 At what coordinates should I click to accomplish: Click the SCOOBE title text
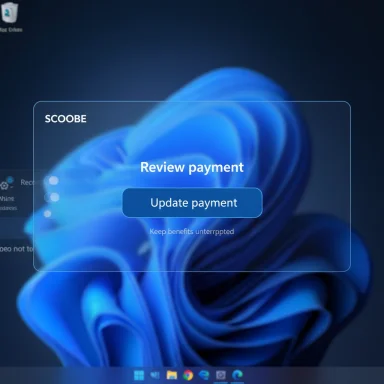pyautogui.click(x=66, y=119)
